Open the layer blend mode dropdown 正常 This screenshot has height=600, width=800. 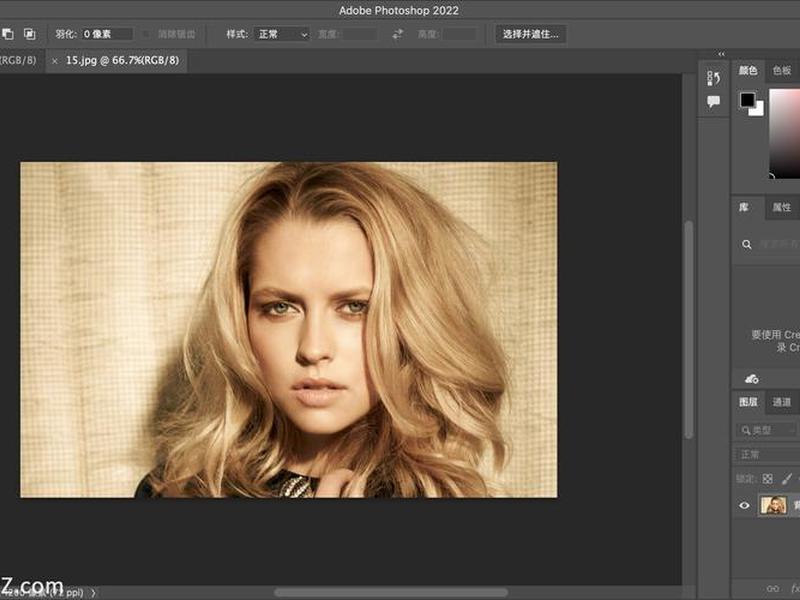pyautogui.click(x=767, y=454)
